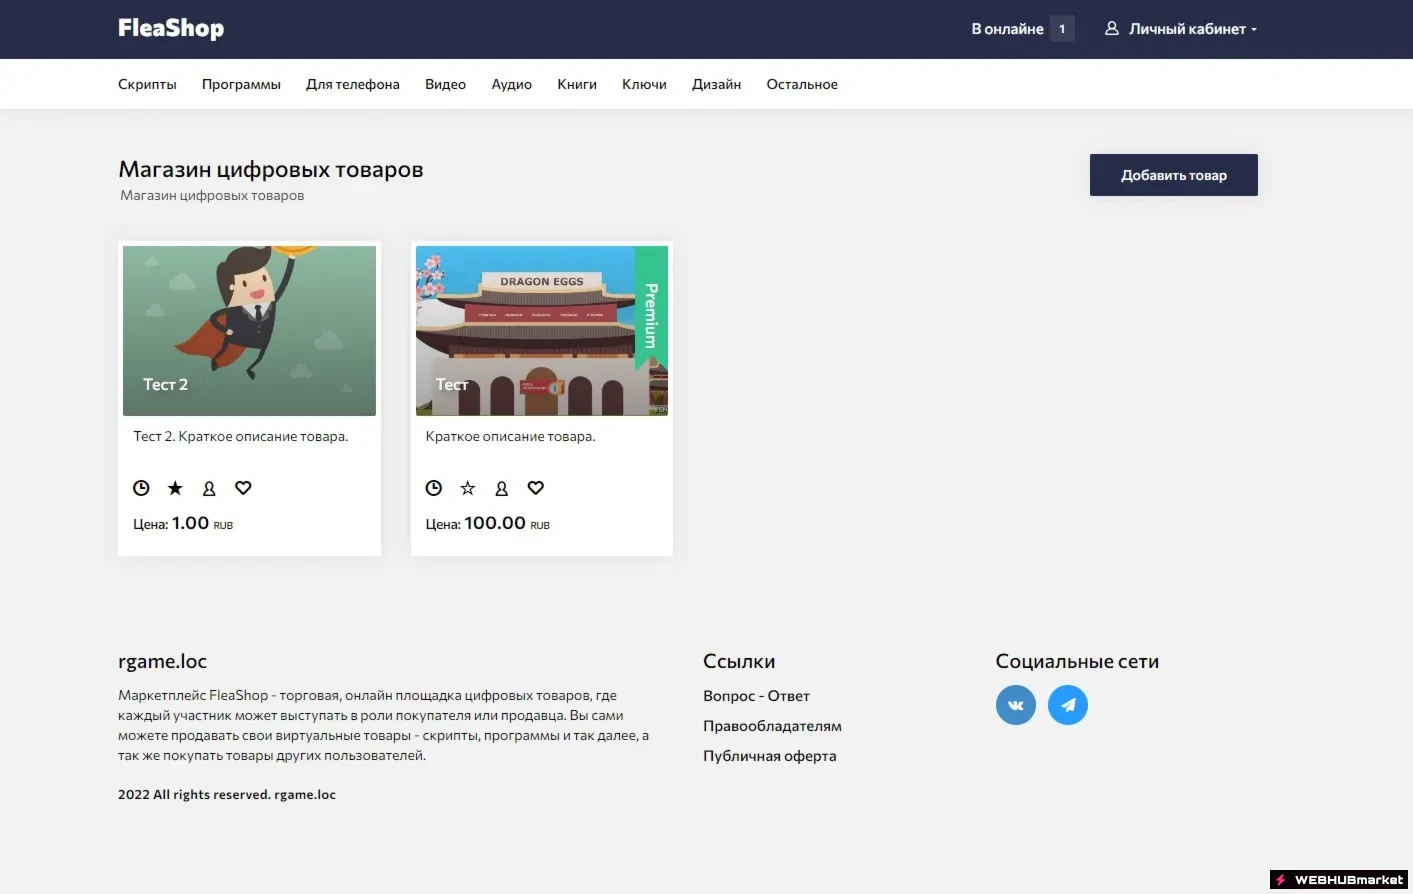Viewport: 1413px width, 894px height.
Task: Click the Социальные сети heading
Action: [1077, 661]
